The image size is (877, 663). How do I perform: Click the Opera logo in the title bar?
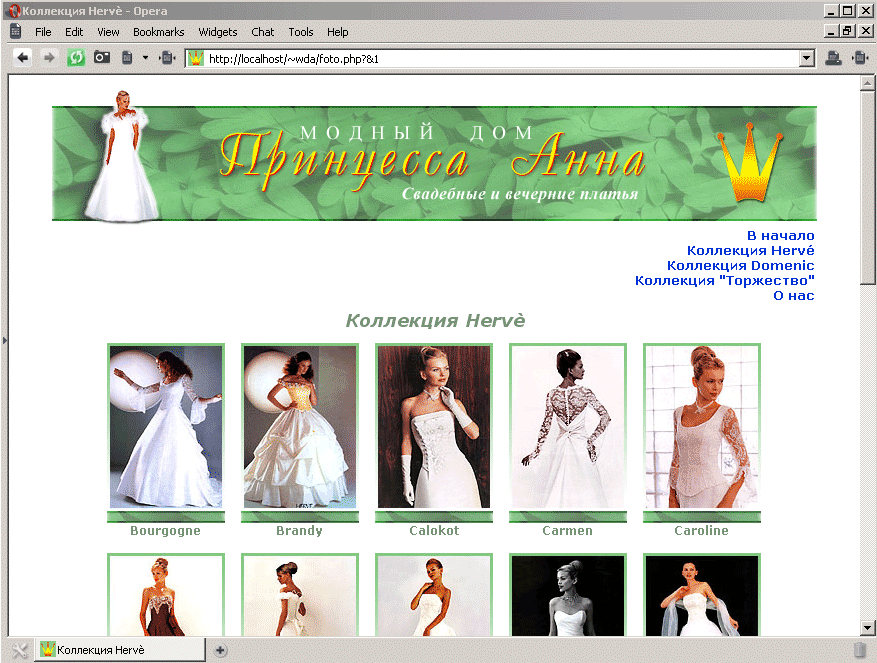pyautogui.click(x=14, y=11)
